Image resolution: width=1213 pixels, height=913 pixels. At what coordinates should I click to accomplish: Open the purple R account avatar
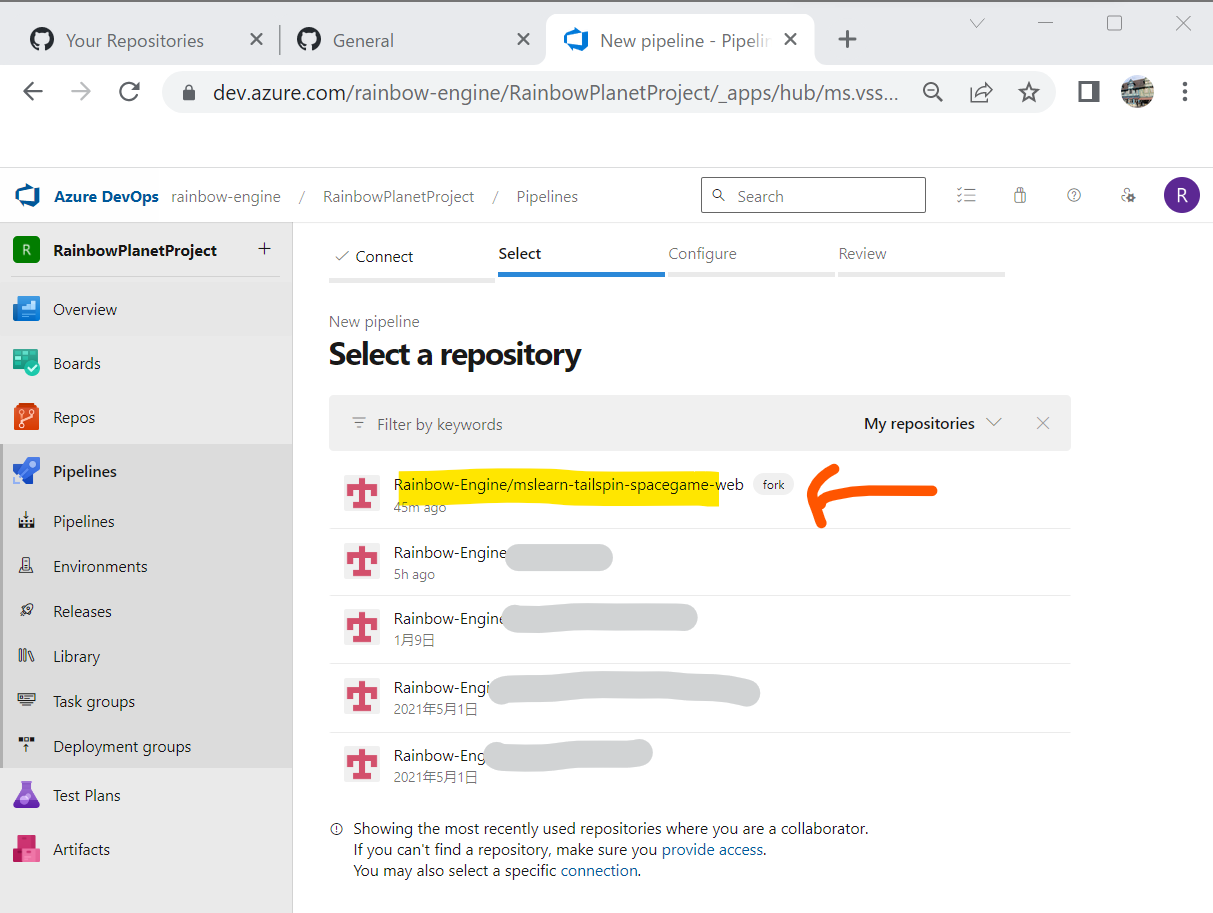[x=1182, y=195]
